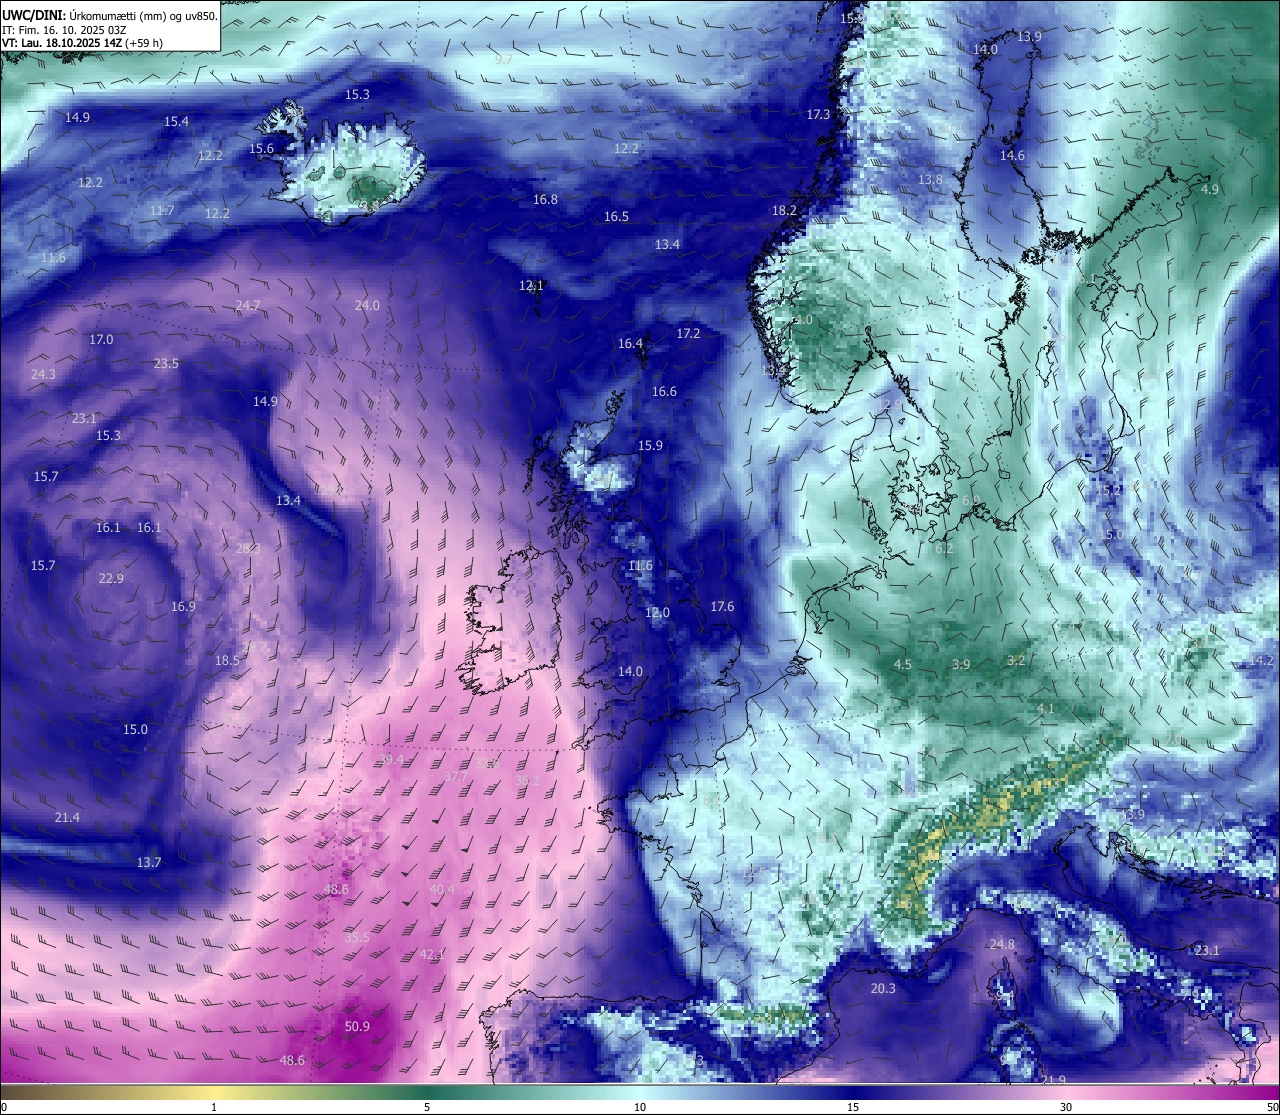Click the 24.7 map value

click(248, 305)
